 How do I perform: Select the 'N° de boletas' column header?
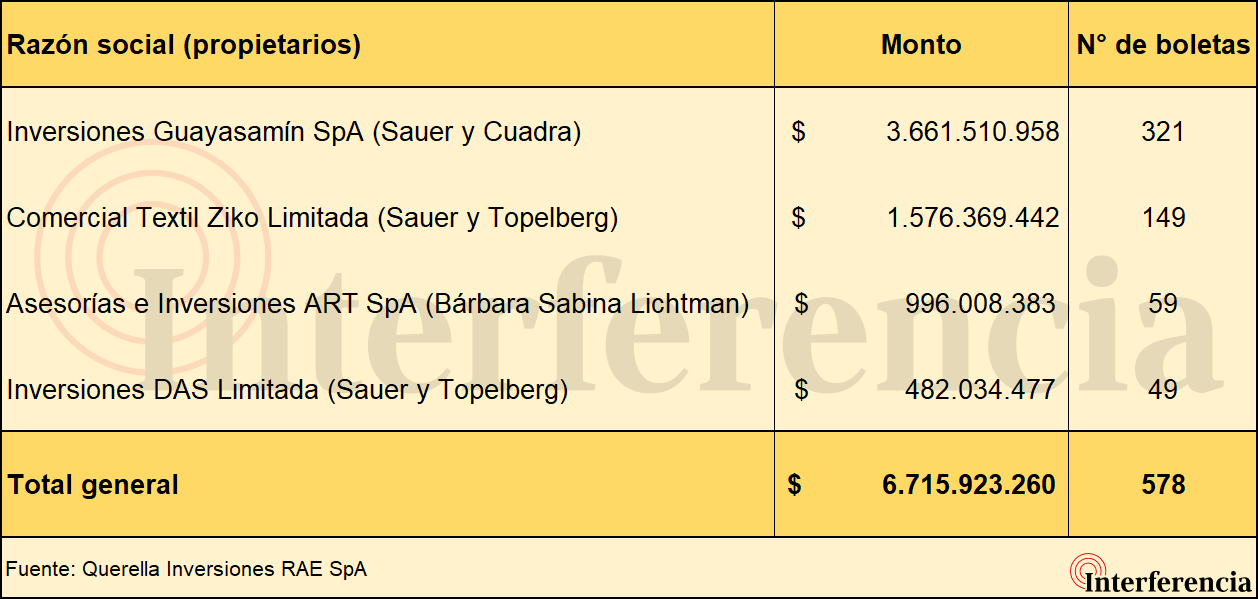click(x=1163, y=45)
